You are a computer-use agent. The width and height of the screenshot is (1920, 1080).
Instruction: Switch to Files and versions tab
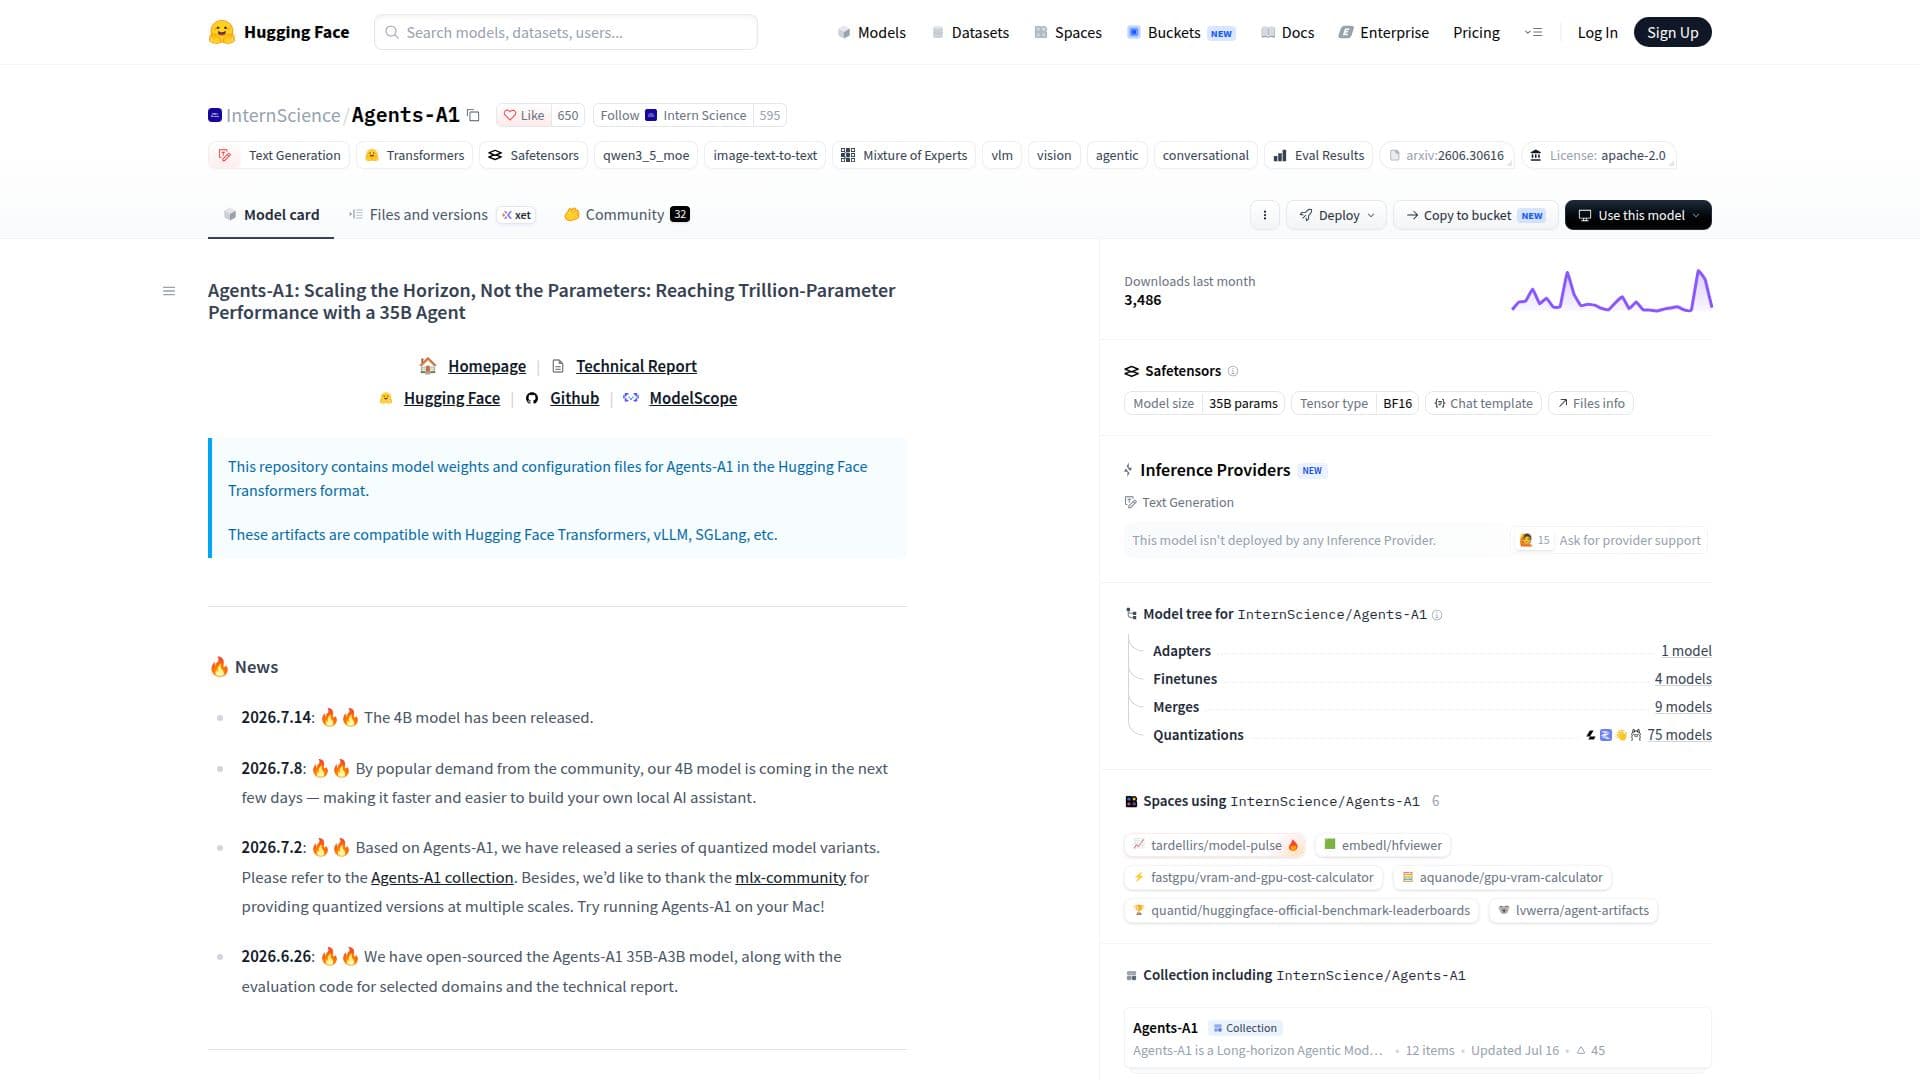442,214
